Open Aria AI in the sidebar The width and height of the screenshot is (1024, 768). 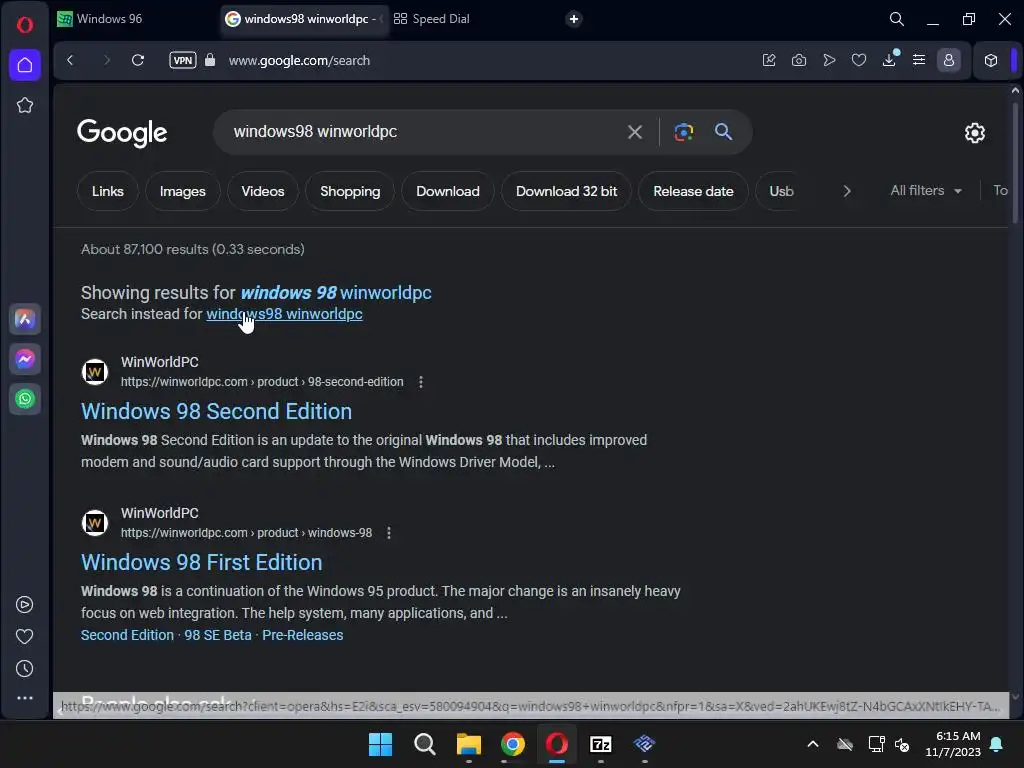tap(25, 319)
